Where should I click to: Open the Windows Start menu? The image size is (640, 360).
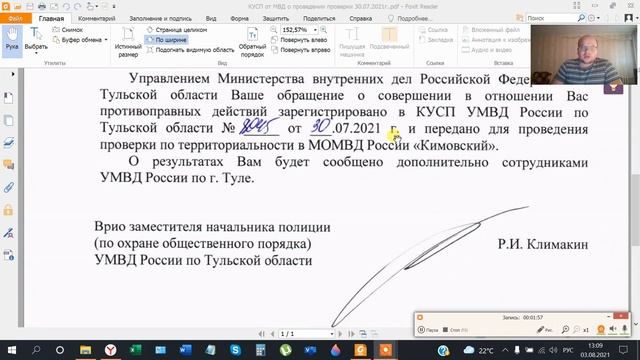point(12,350)
